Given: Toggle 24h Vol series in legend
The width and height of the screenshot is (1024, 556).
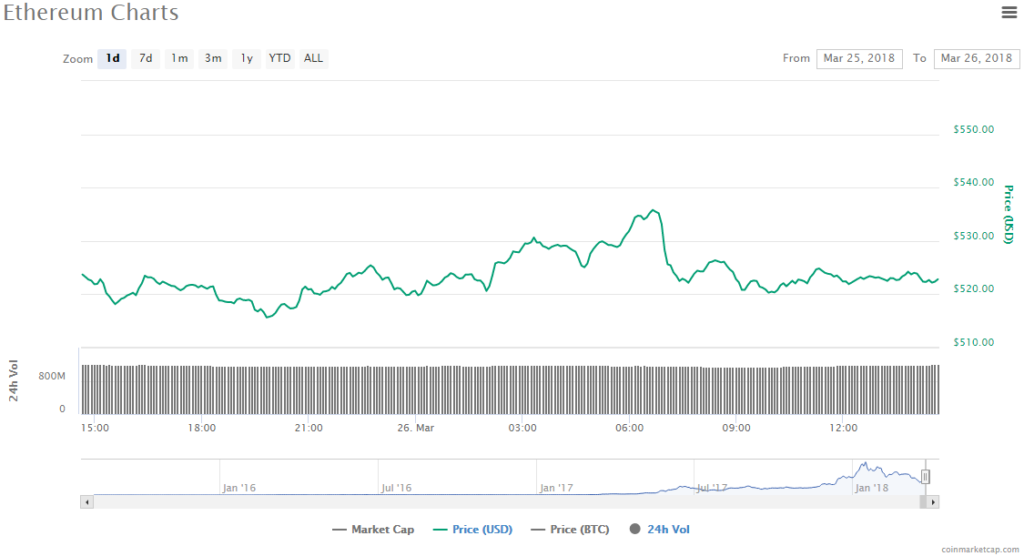Looking at the screenshot, I should 660,529.
